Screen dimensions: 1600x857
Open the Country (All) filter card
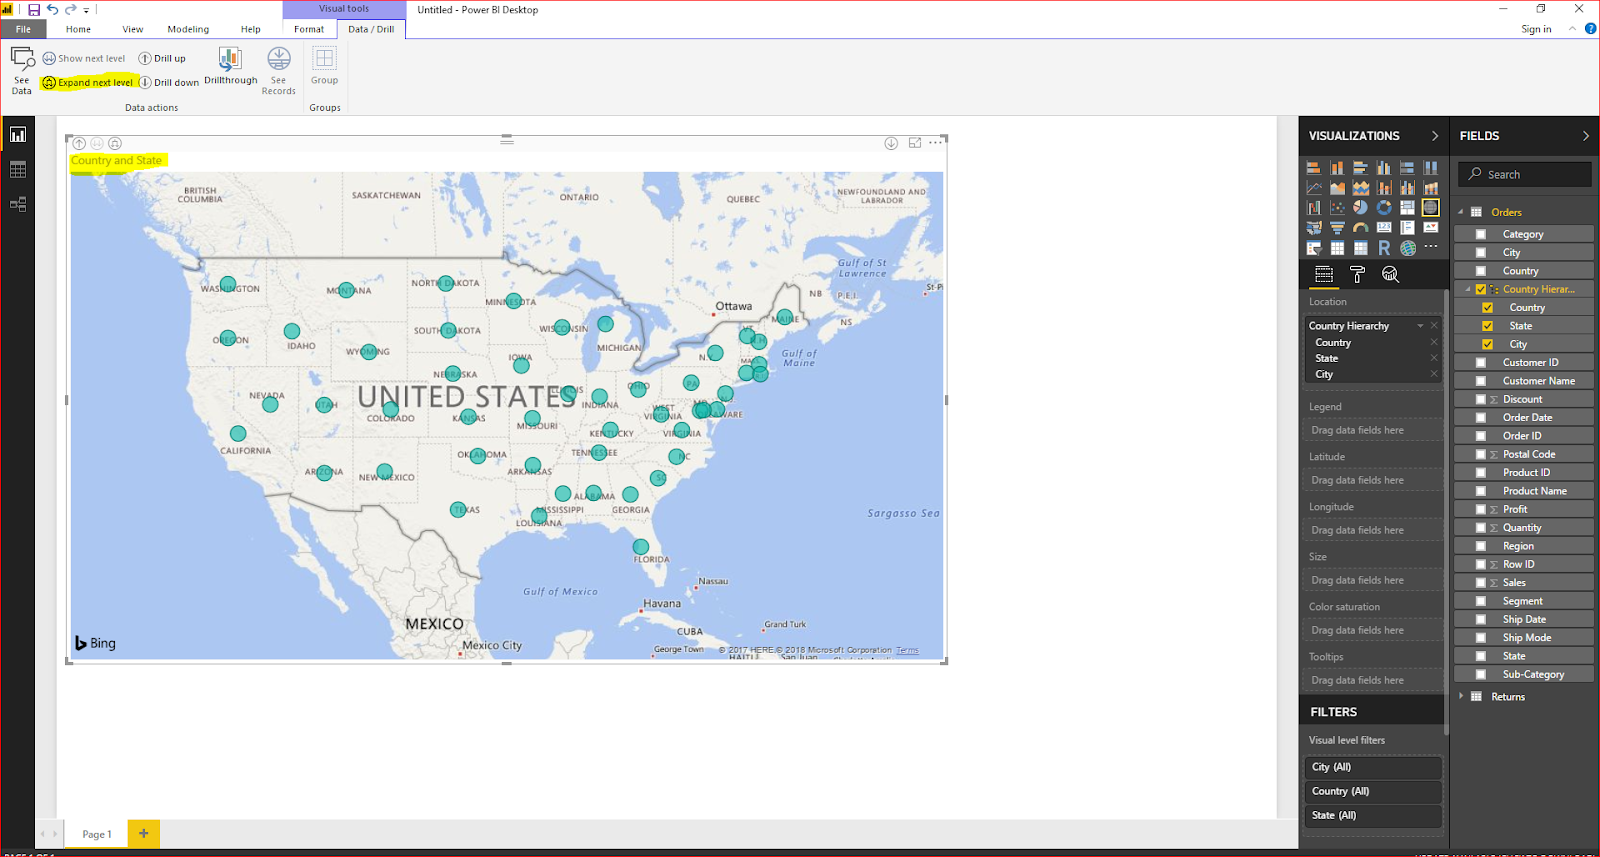[1373, 791]
